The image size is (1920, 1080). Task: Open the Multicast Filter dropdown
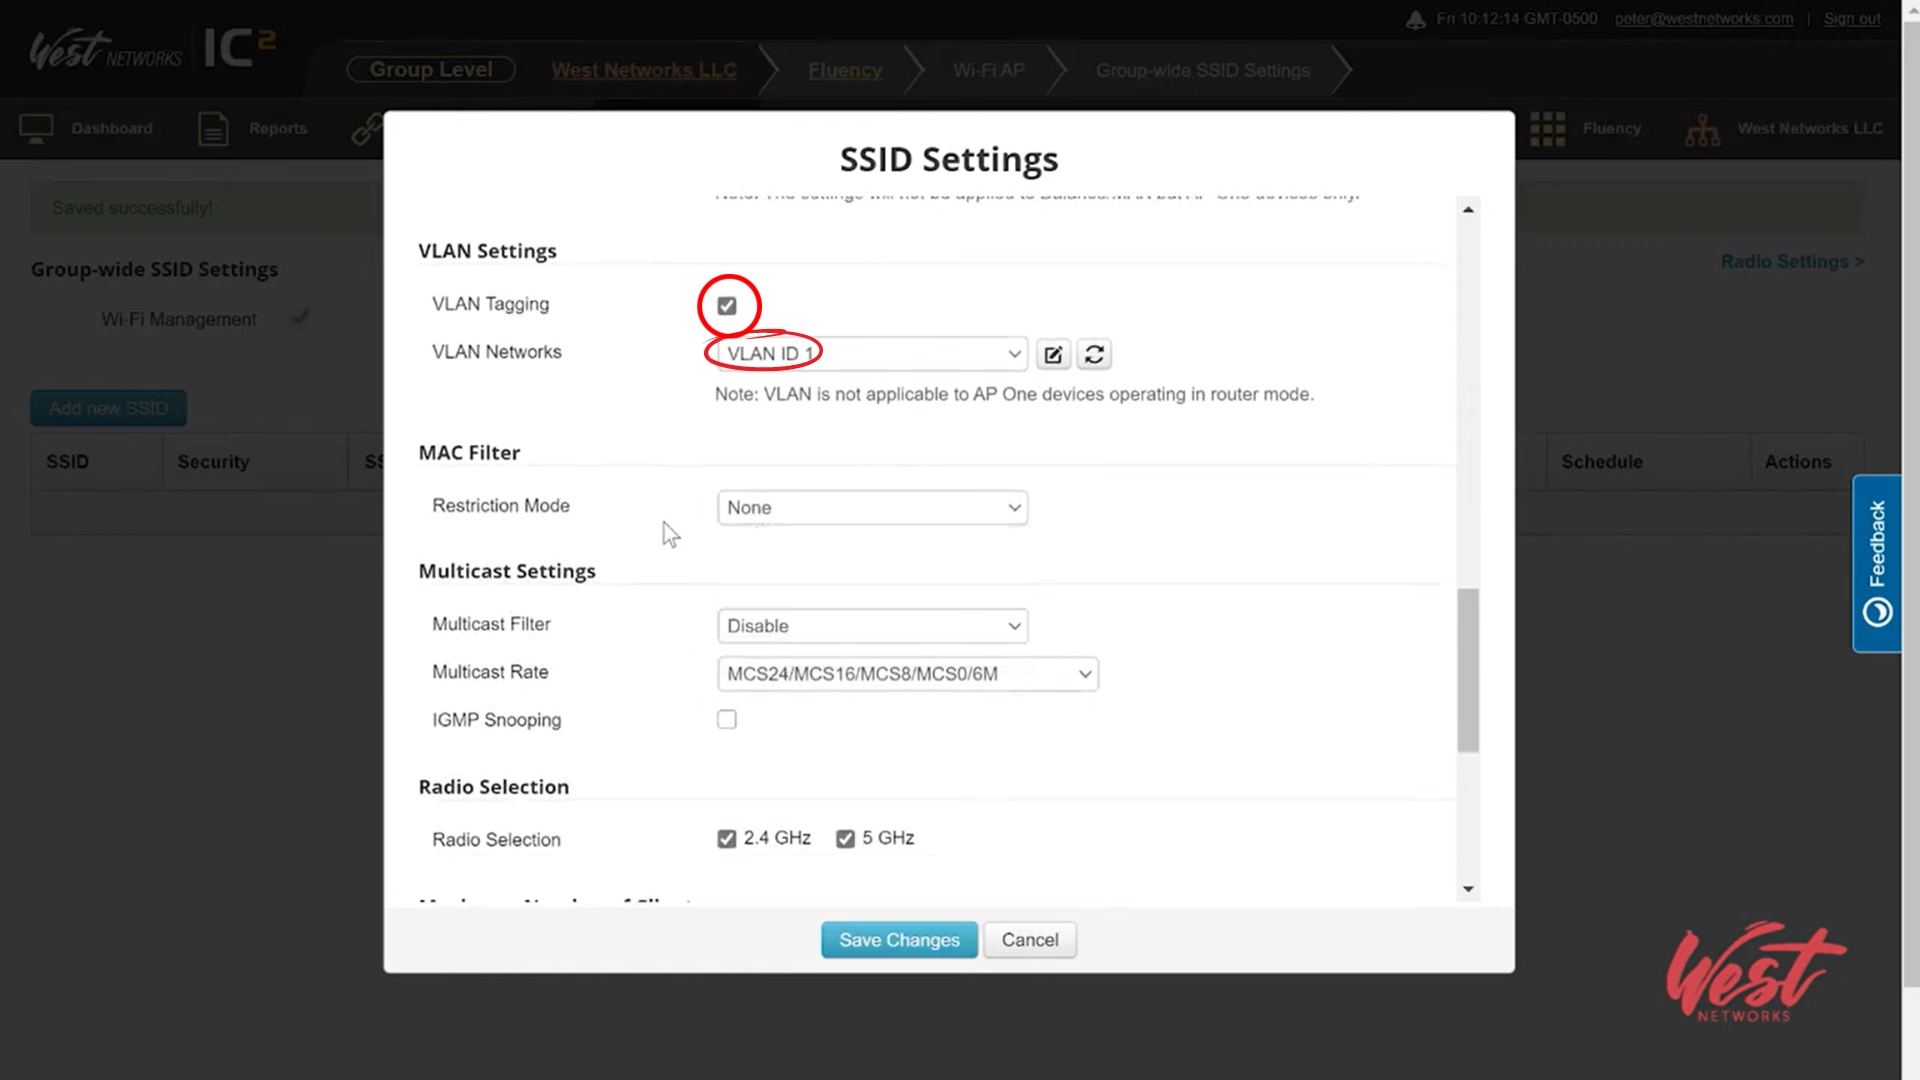(872, 626)
